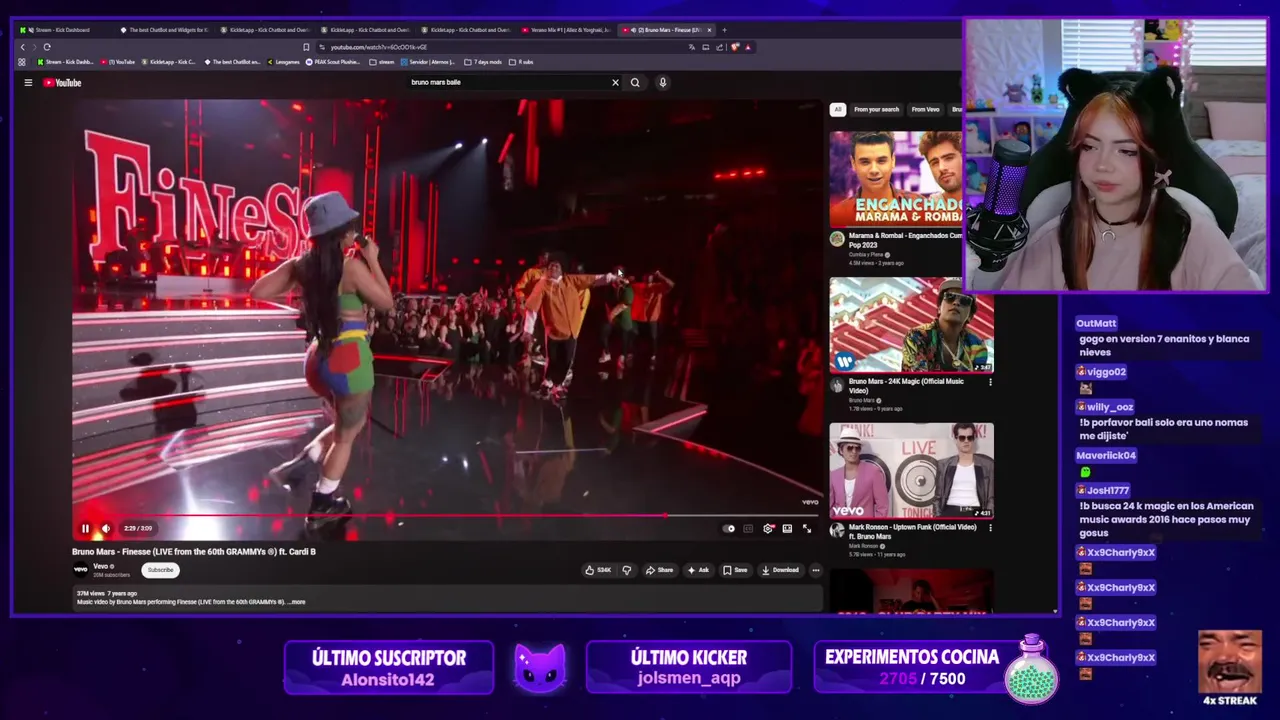Screen dimensions: 1280x720
Task: Open the '(1) YouTube' bookmark
Action: 118,62
